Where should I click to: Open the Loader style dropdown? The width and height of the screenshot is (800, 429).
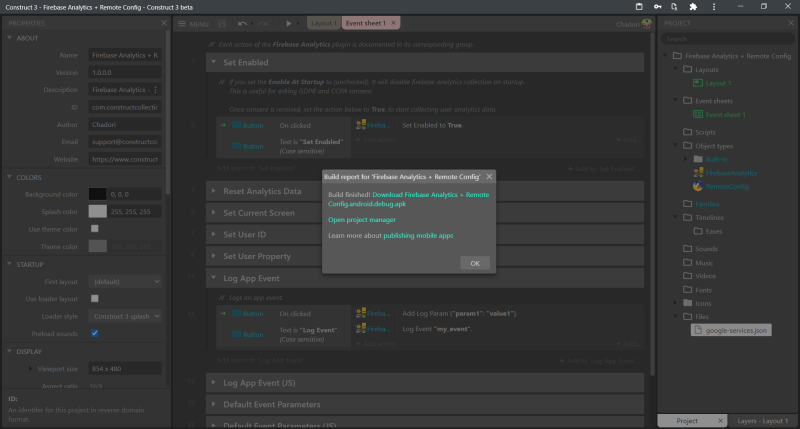point(125,316)
